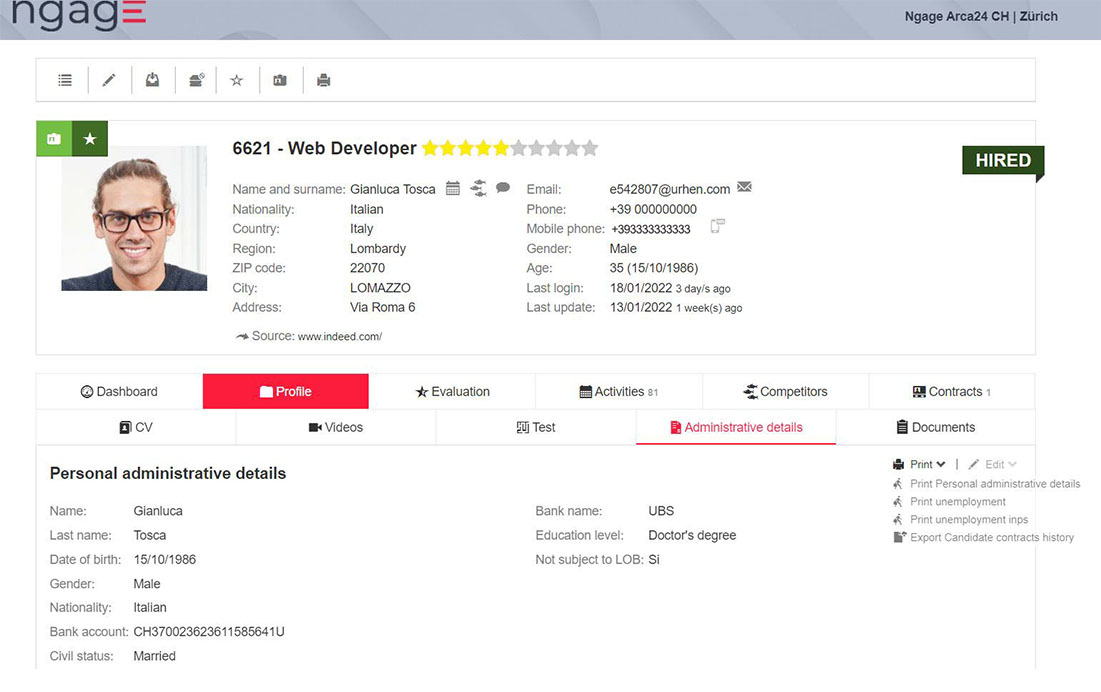Screen dimensions: 1101x692
Task: Open the Contracts tab
Action: (951, 392)
